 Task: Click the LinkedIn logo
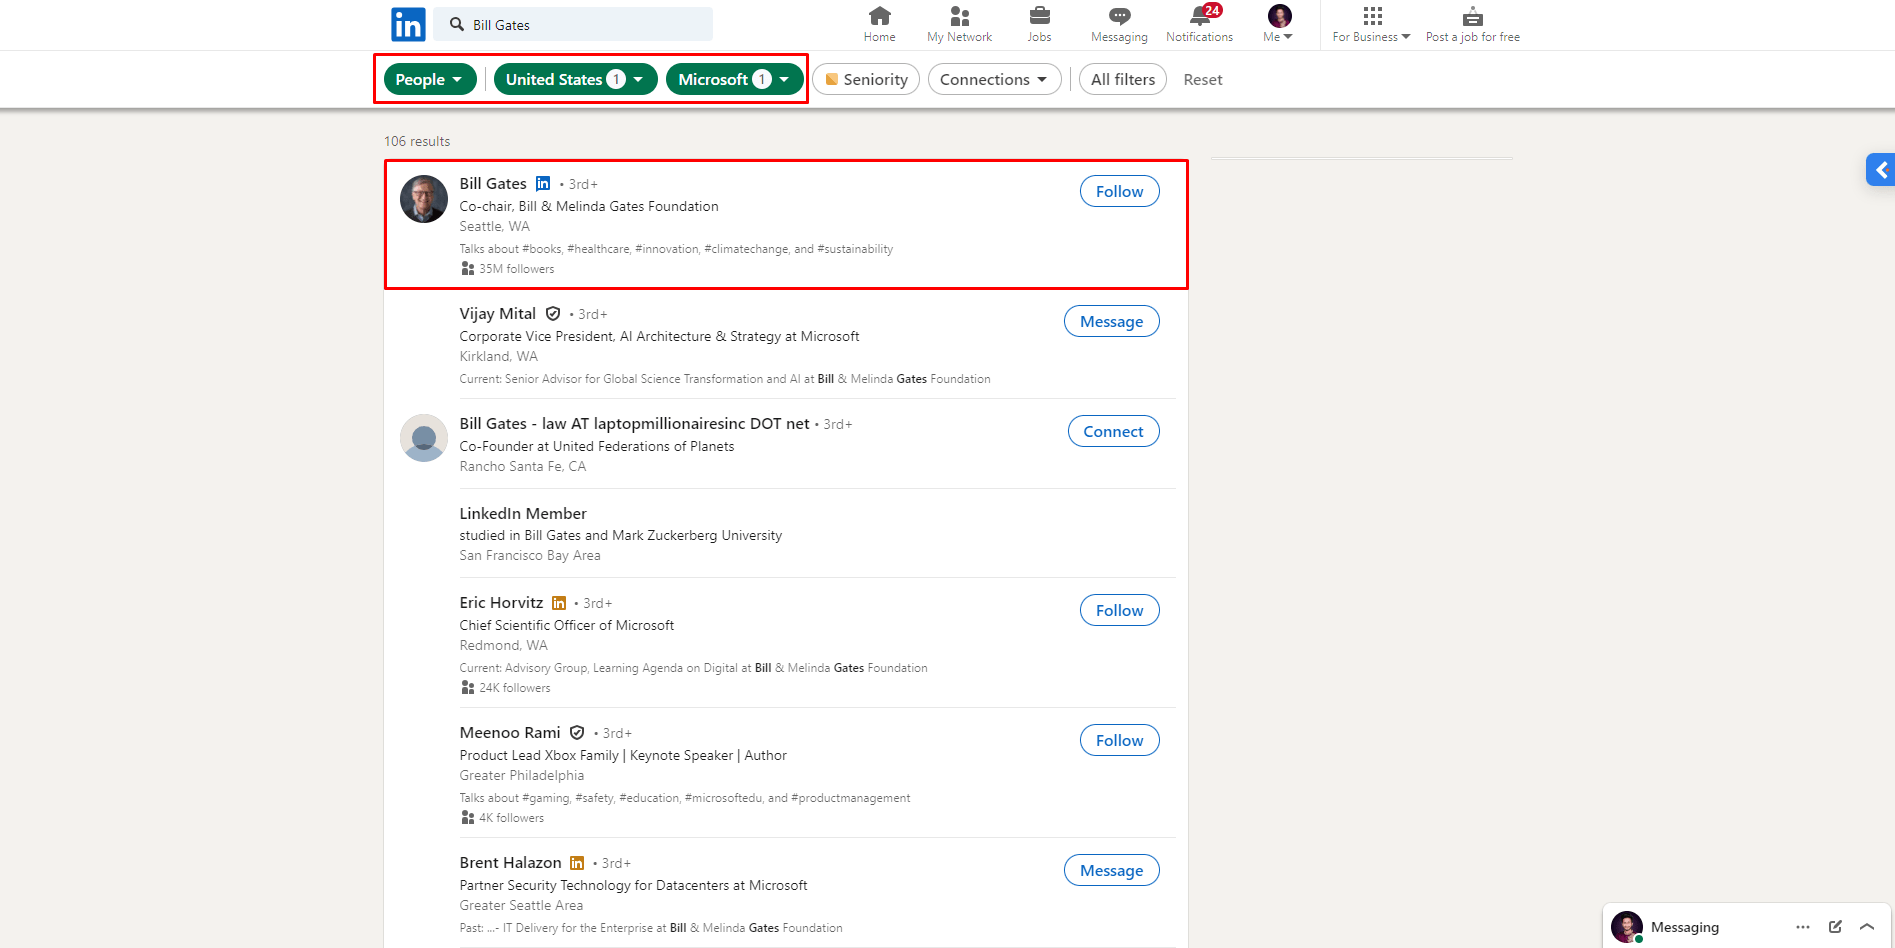(408, 23)
